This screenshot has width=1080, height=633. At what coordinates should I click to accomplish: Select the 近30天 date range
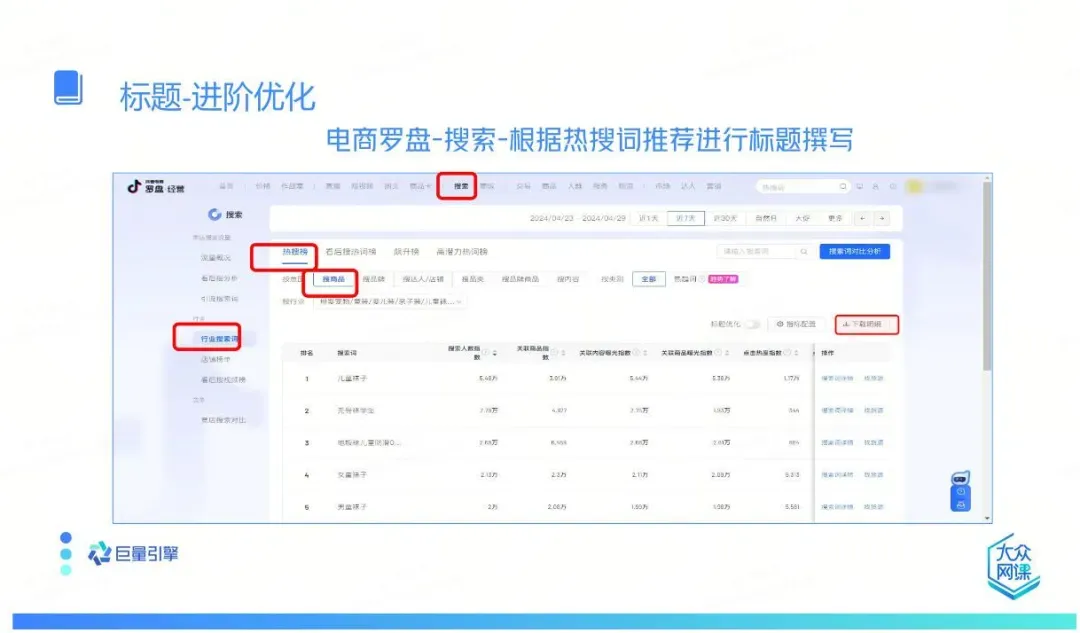click(x=725, y=218)
